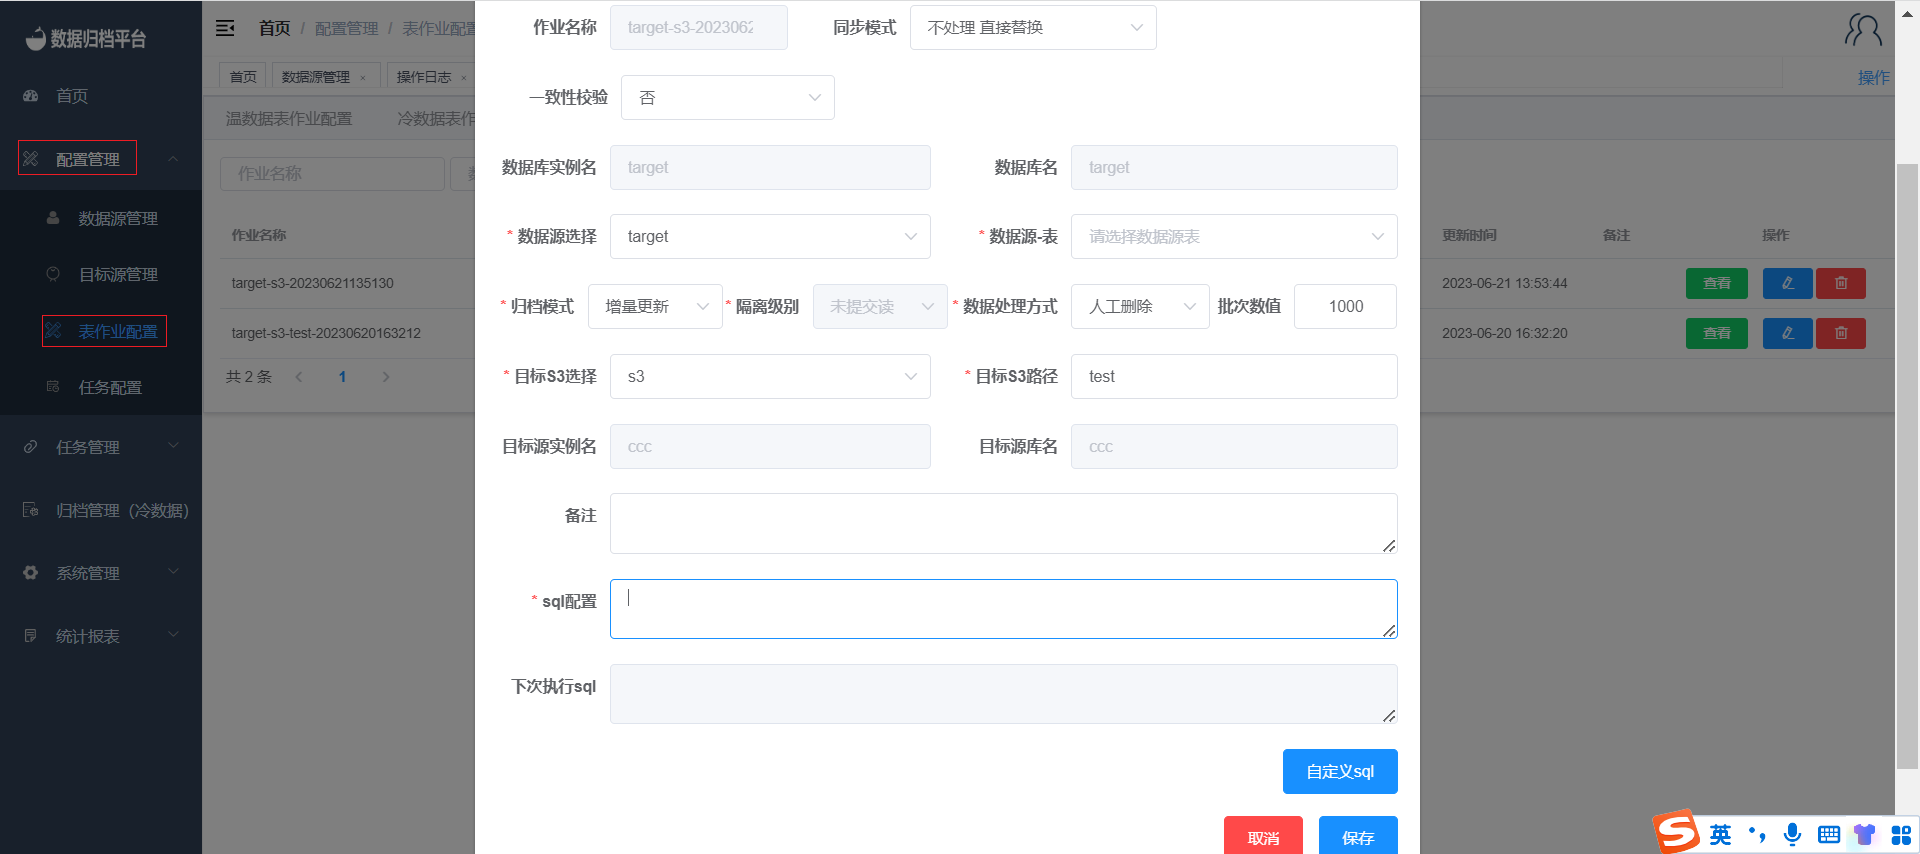Image resolution: width=1920 pixels, height=854 pixels.
Task: Click the IME skin shirt icon
Action: pyautogui.click(x=1865, y=834)
